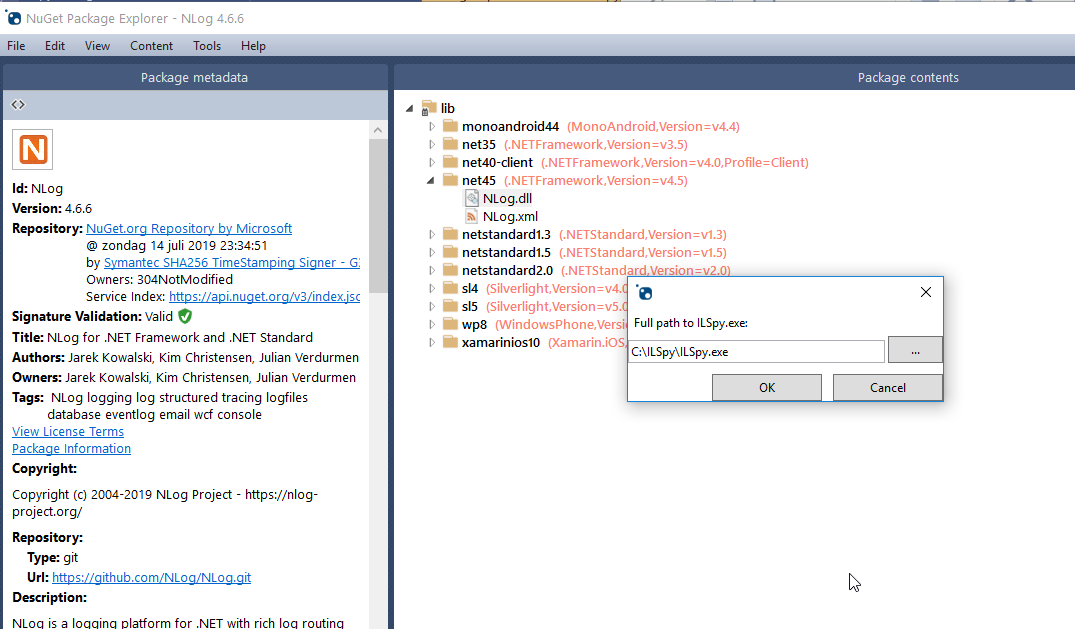This screenshot has width=1075, height=629.
Task: Toggle the metadata source view icon
Action: (x=18, y=104)
